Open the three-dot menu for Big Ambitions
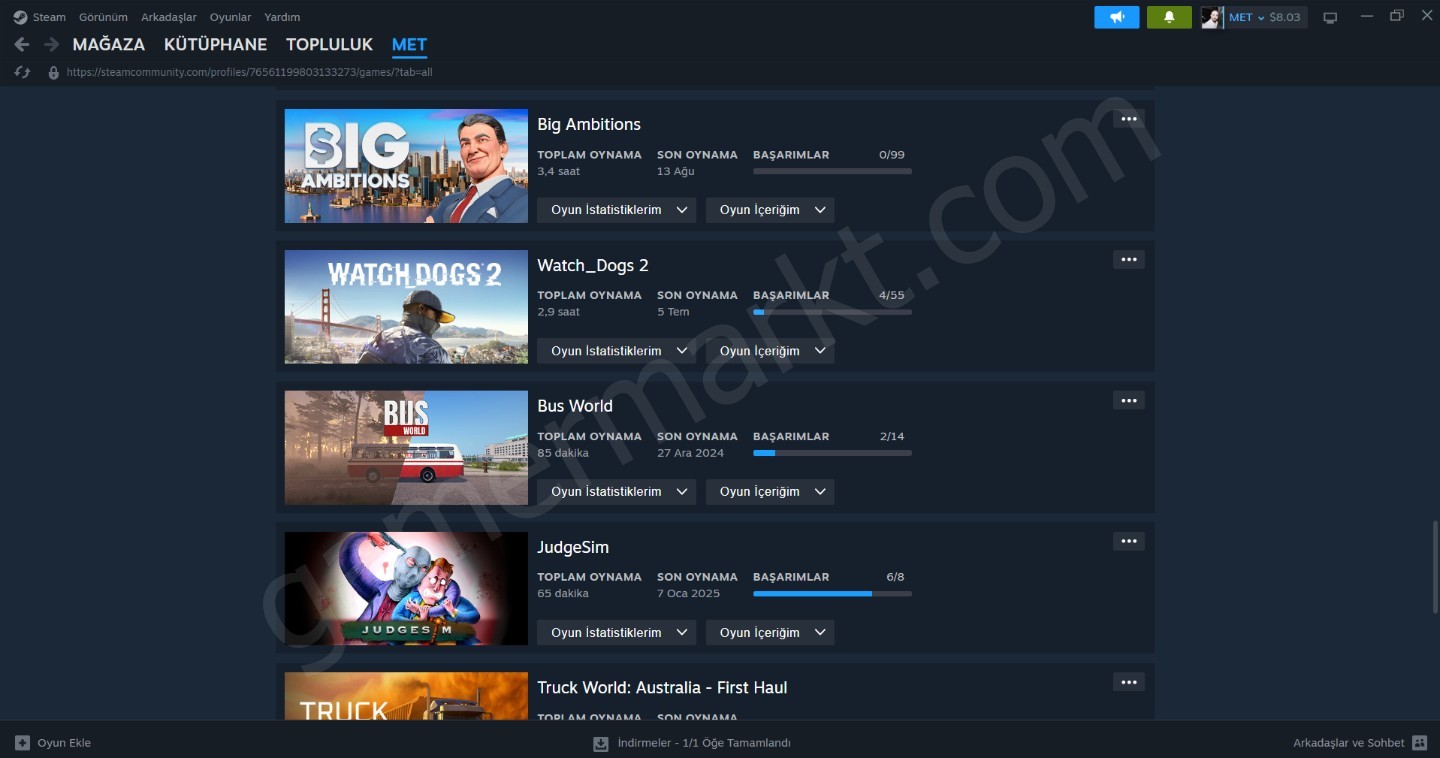The height and width of the screenshot is (758, 1440). [1129, 119]
